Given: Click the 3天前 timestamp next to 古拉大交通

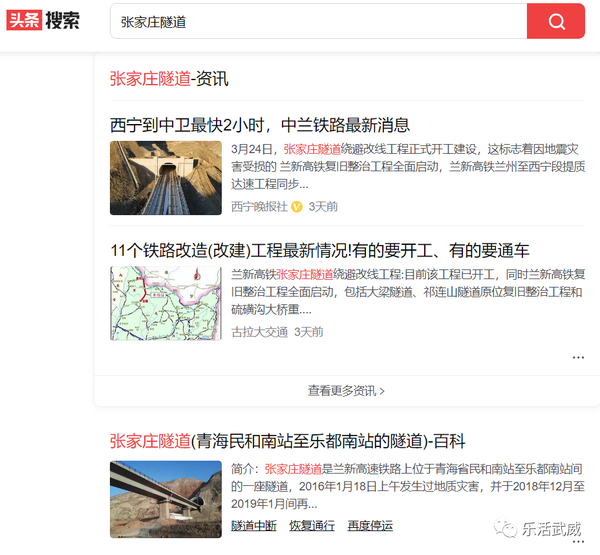Looking at the screenshot, I should (x=308, y=332).
